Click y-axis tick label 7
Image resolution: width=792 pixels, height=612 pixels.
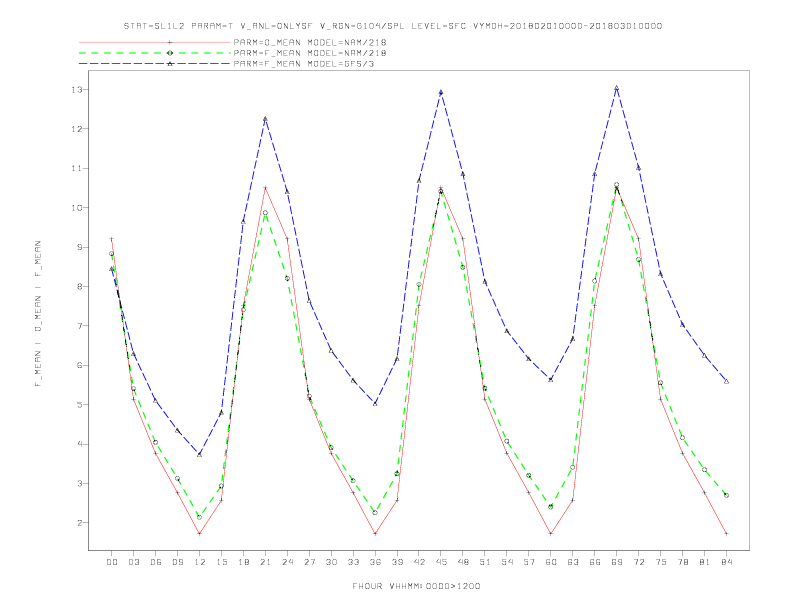[80, 326]
